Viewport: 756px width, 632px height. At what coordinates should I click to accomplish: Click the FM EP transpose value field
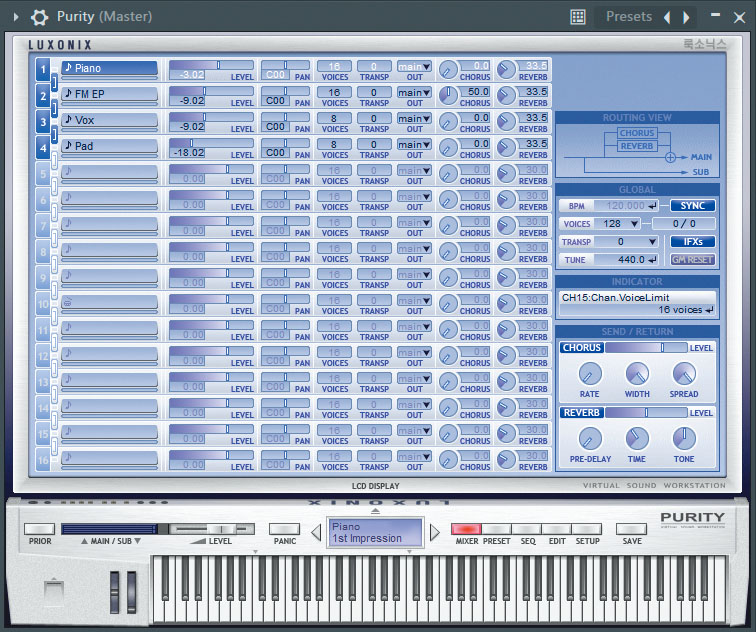point(374,92)
